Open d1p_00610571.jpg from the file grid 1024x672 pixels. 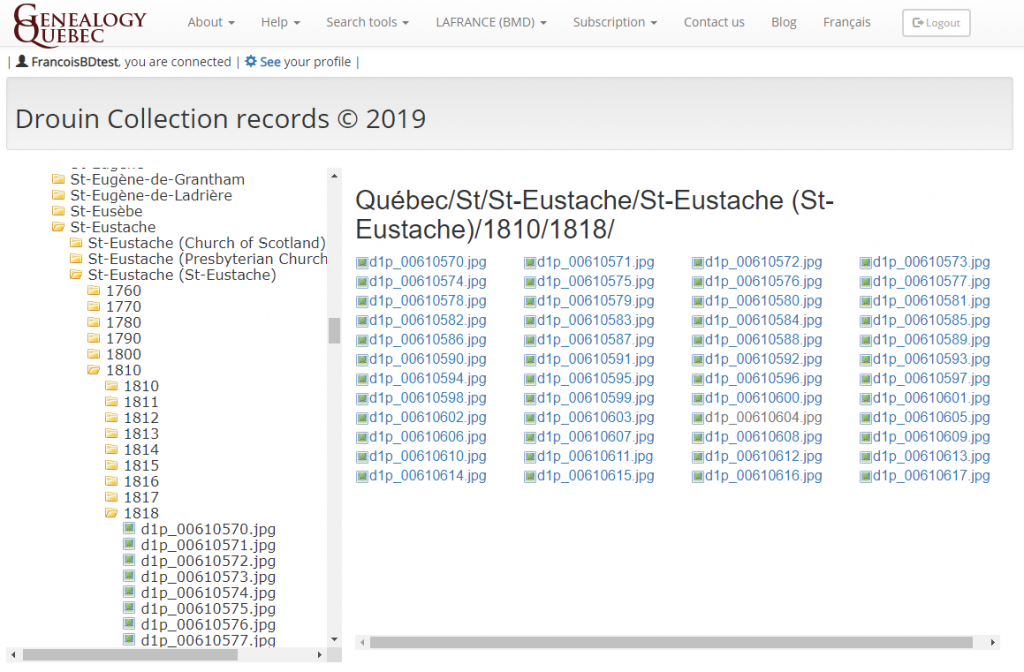click(595, 262)
